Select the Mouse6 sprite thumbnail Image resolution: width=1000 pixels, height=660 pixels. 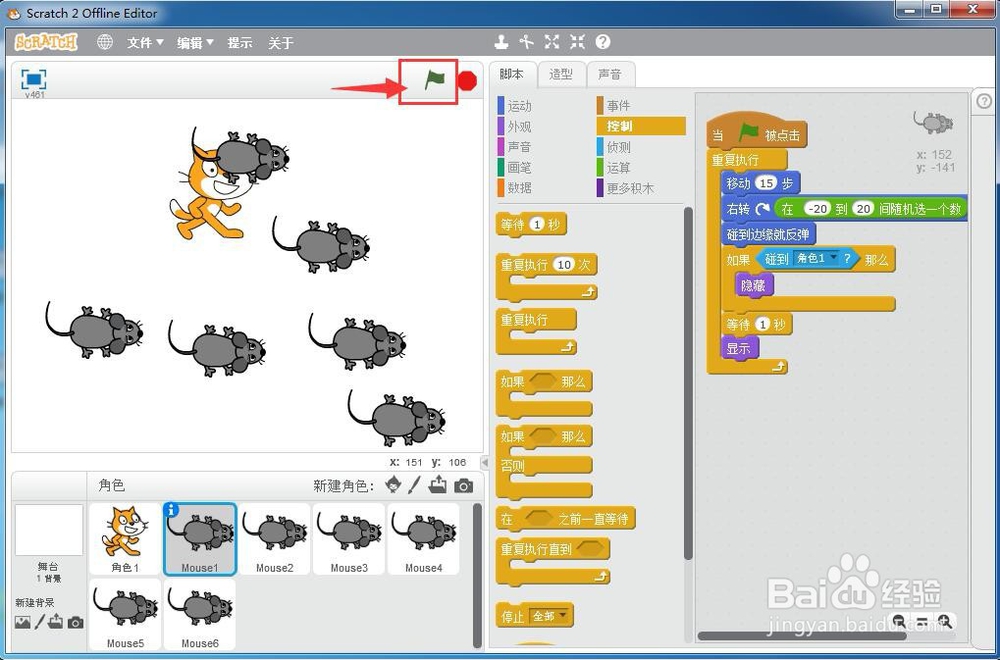(x=200, y=614)
